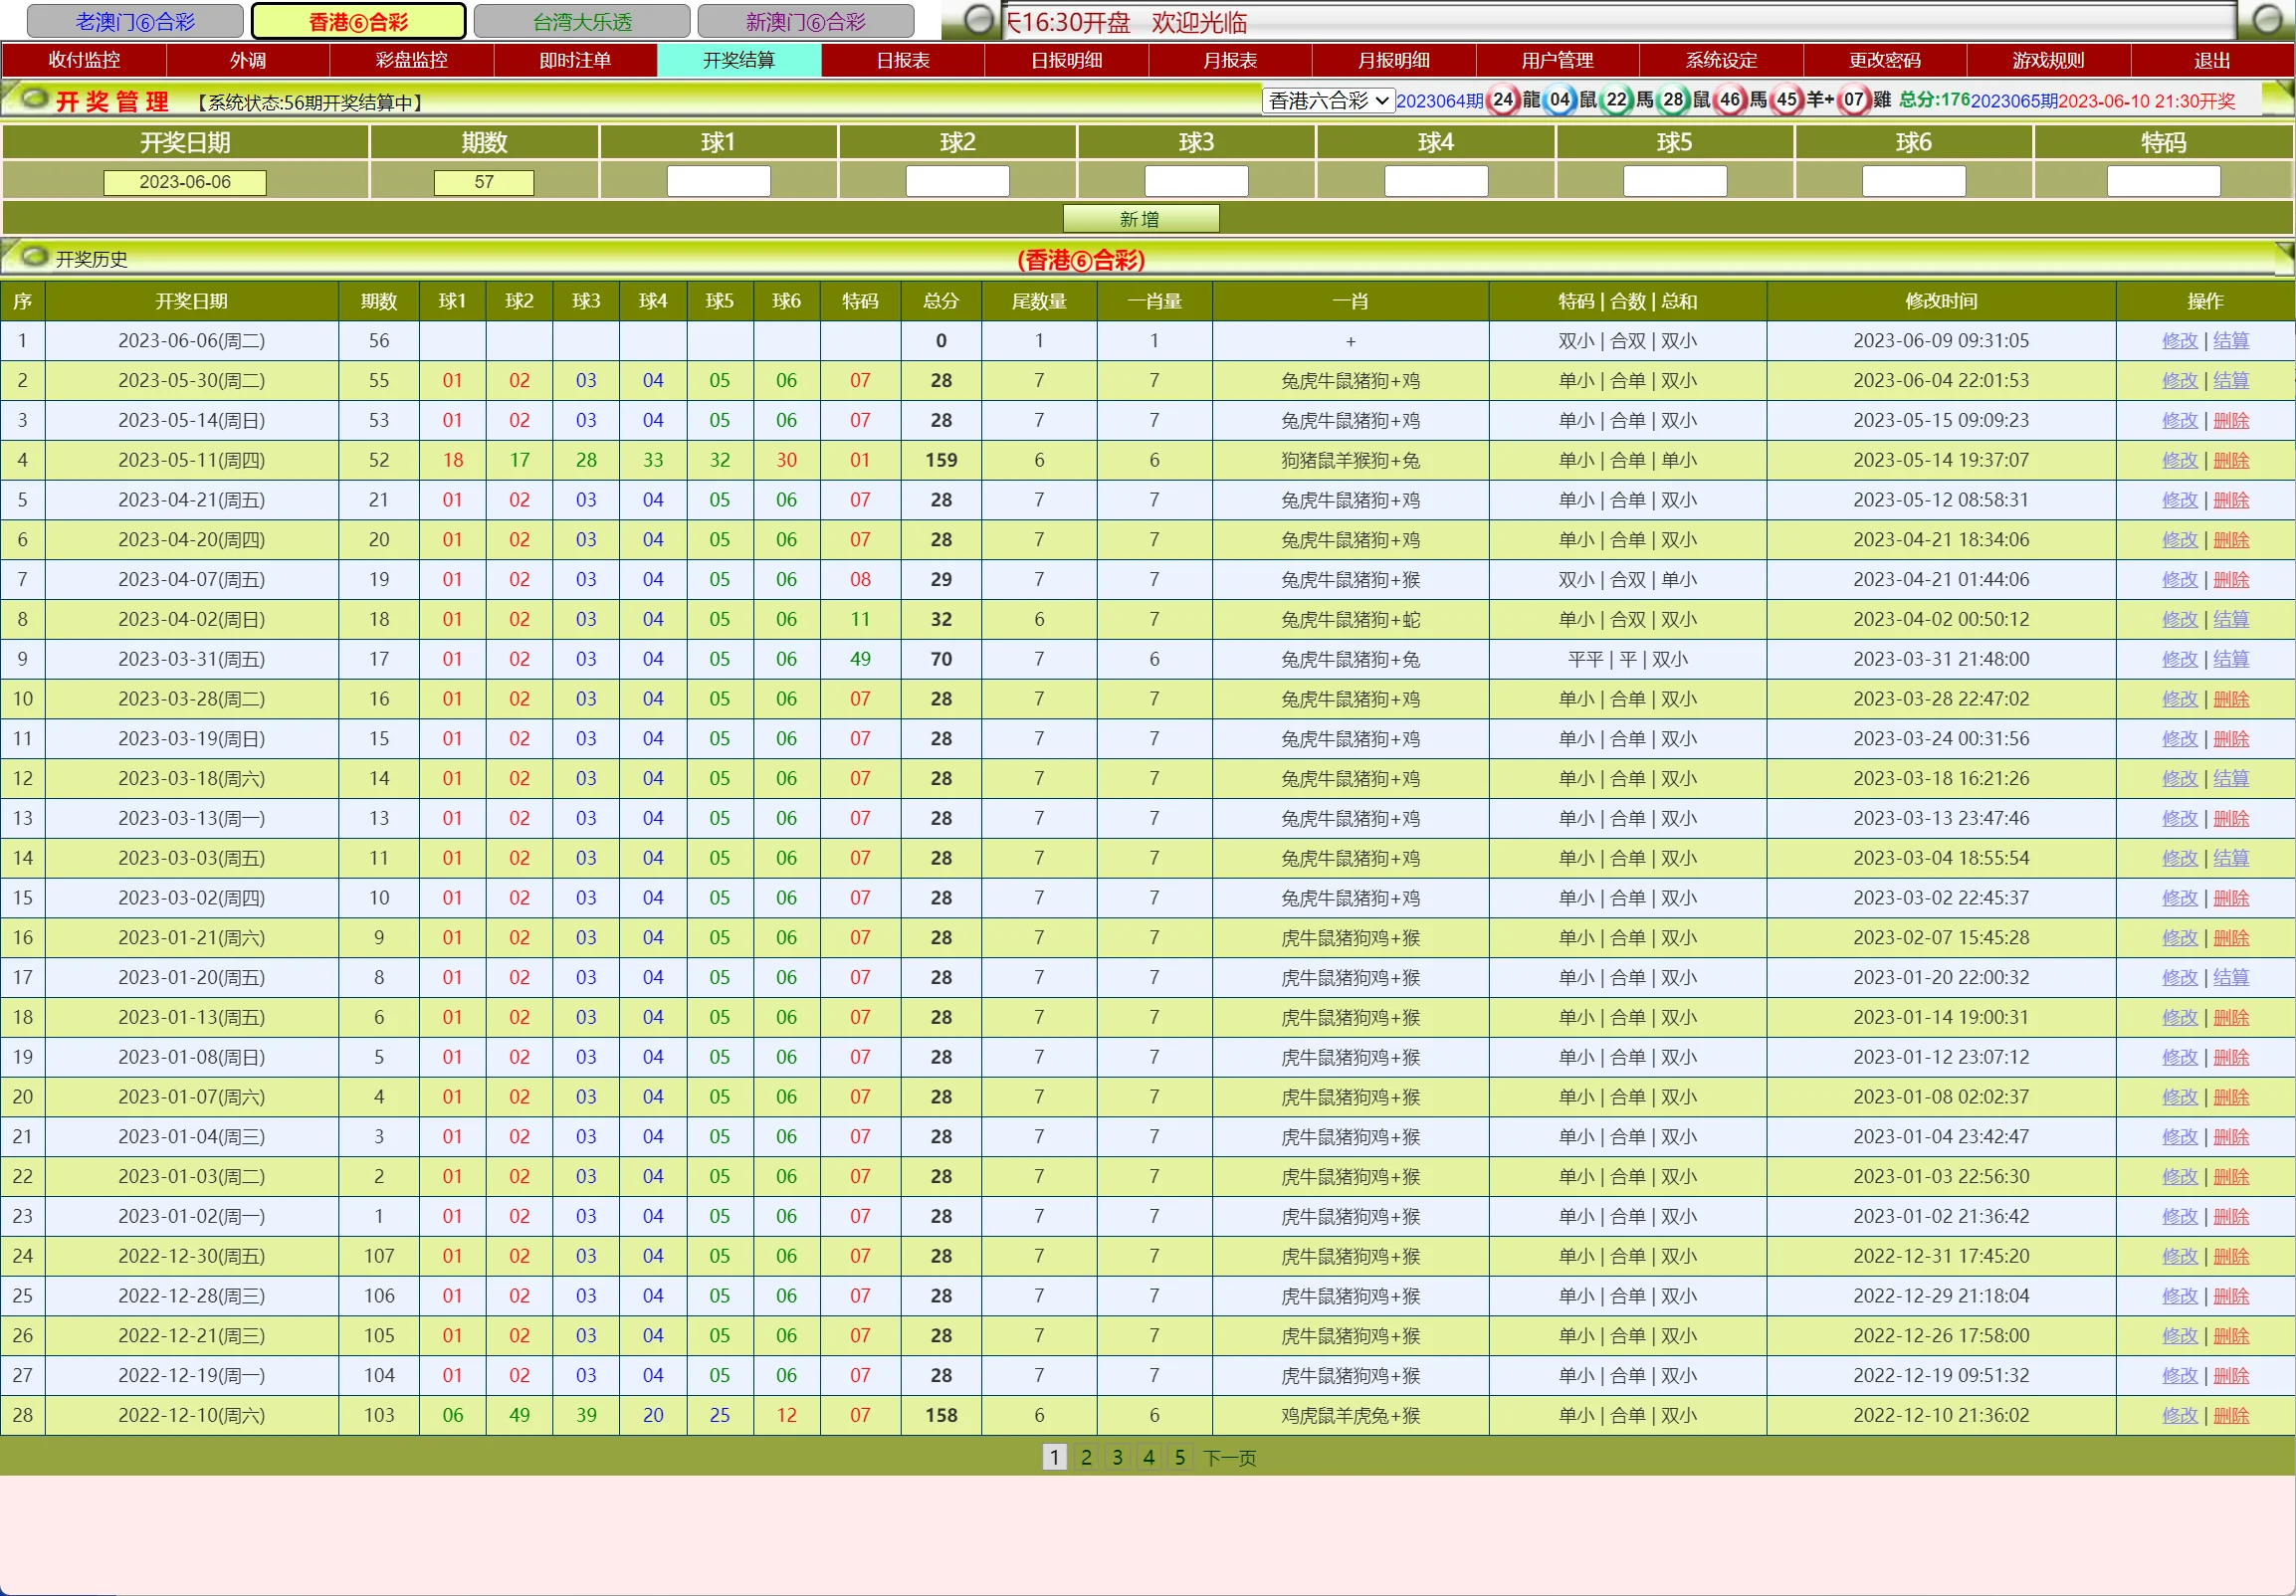Open the 香港六合彩 lottery dropdown
This screenshot has height=1596, width=2296.
[x=1327, y=101]
